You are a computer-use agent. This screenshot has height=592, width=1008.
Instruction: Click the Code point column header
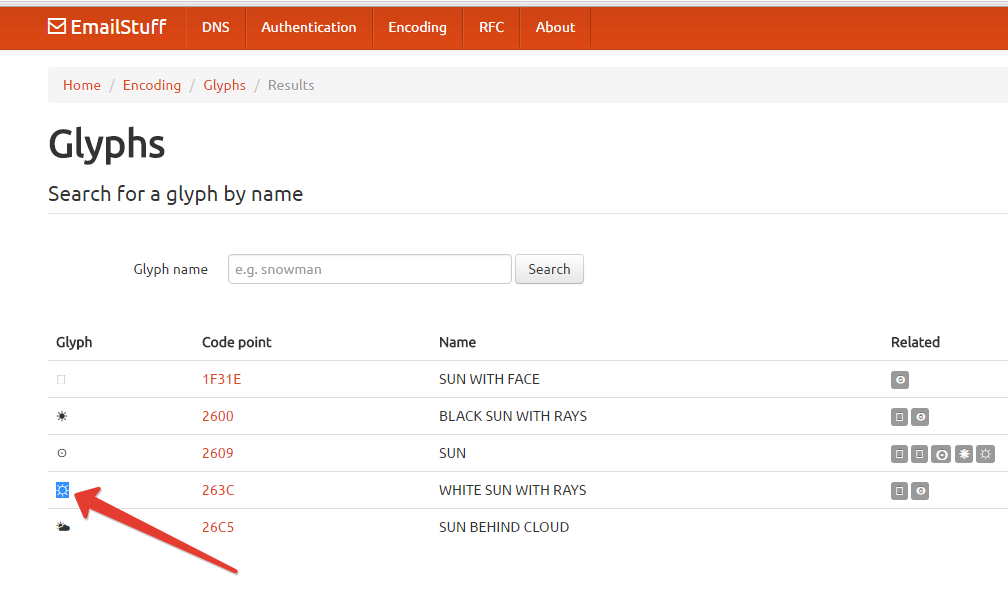click(x=237, y=342)
